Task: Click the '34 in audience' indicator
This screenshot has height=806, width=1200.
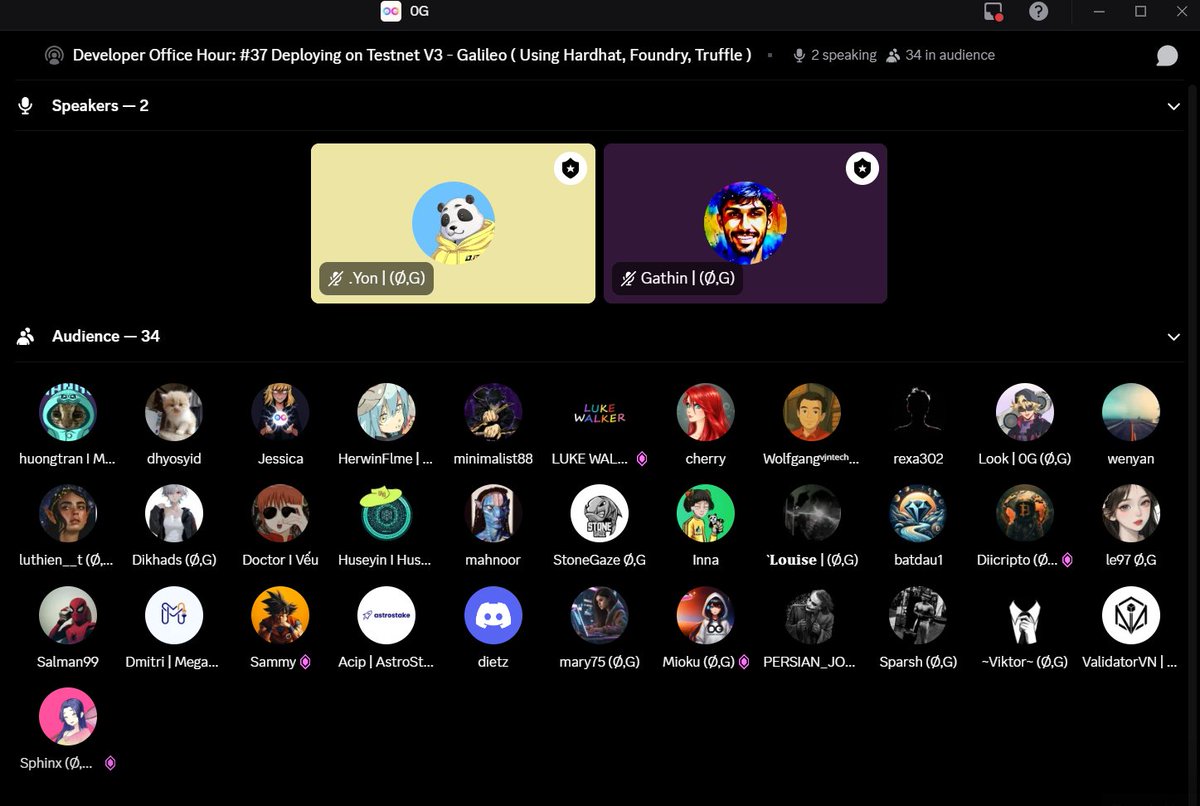Action: [940, 56]
